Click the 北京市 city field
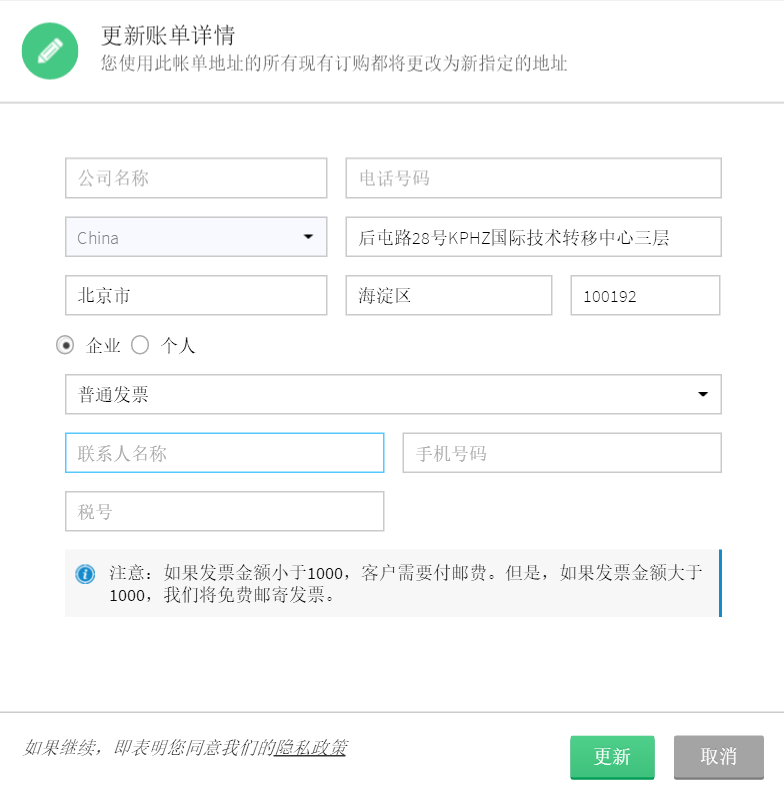This screenshot has height=786, width=784. point(196,296)
